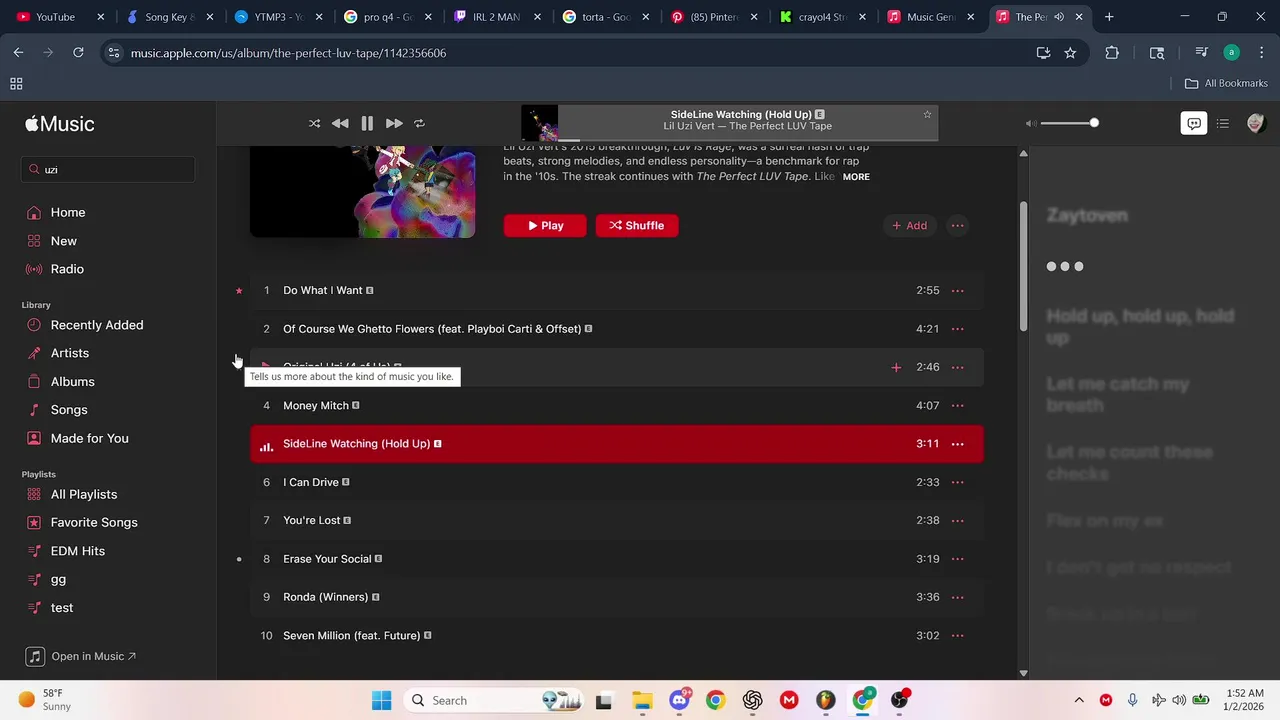This screenshot has width=1280, height=720.
Task: Open options for Erase Your Social
Action: [958, 559]
